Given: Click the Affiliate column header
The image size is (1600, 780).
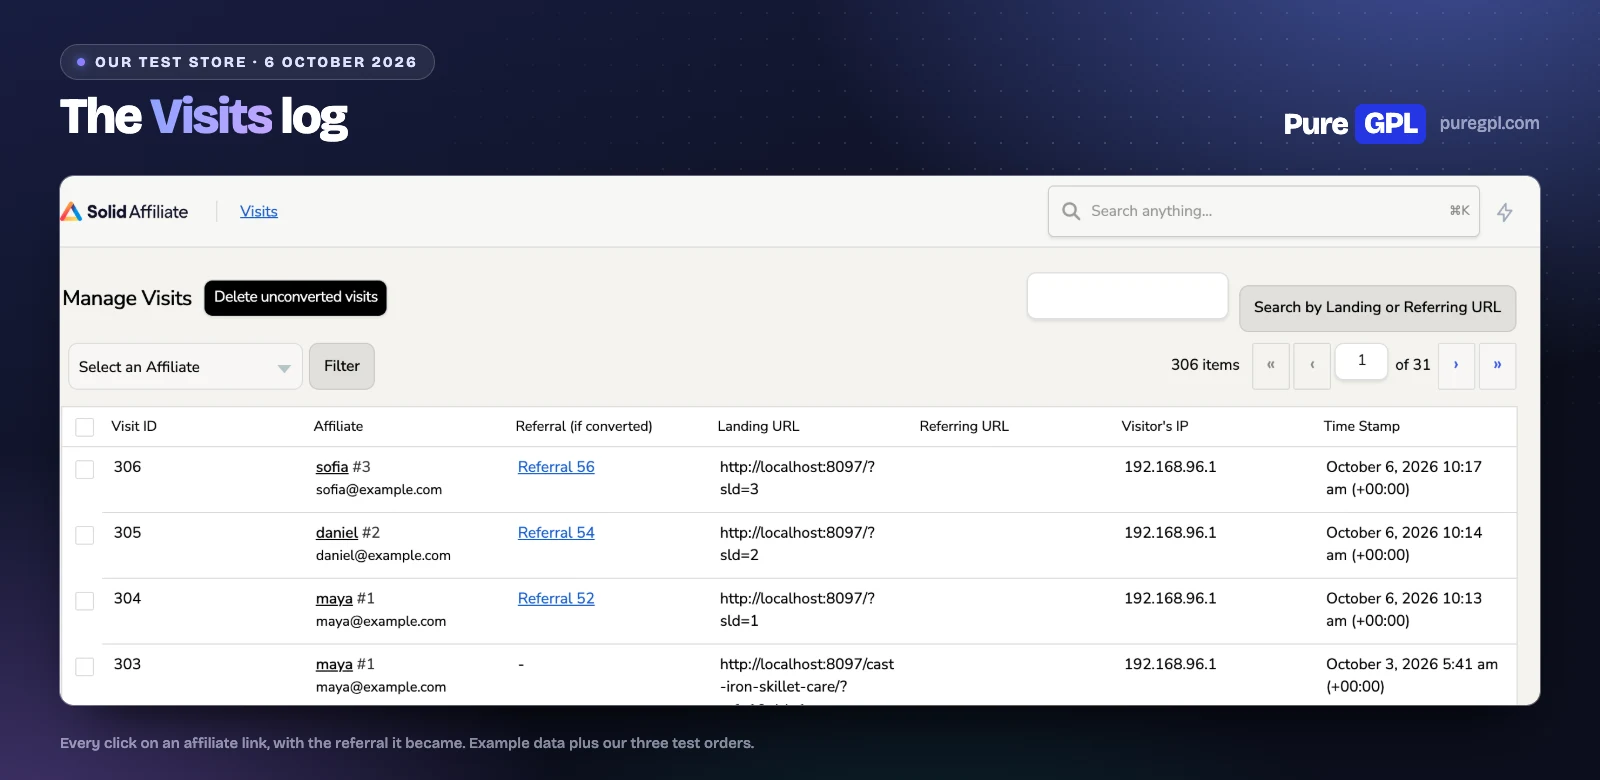Looking at the screenshot, I should click(338, 426).
